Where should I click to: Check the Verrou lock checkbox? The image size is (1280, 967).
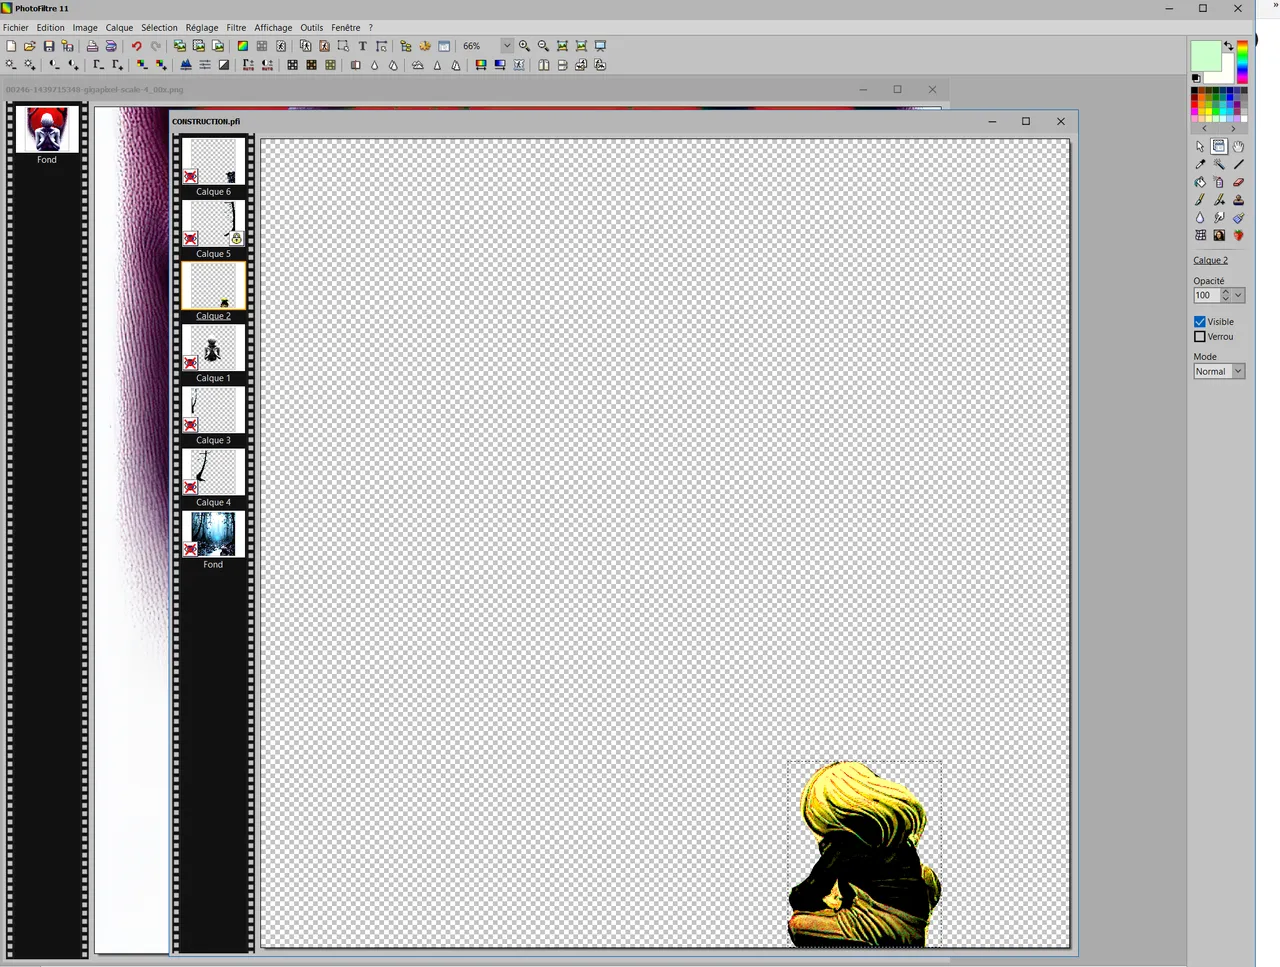(1200, 337)
